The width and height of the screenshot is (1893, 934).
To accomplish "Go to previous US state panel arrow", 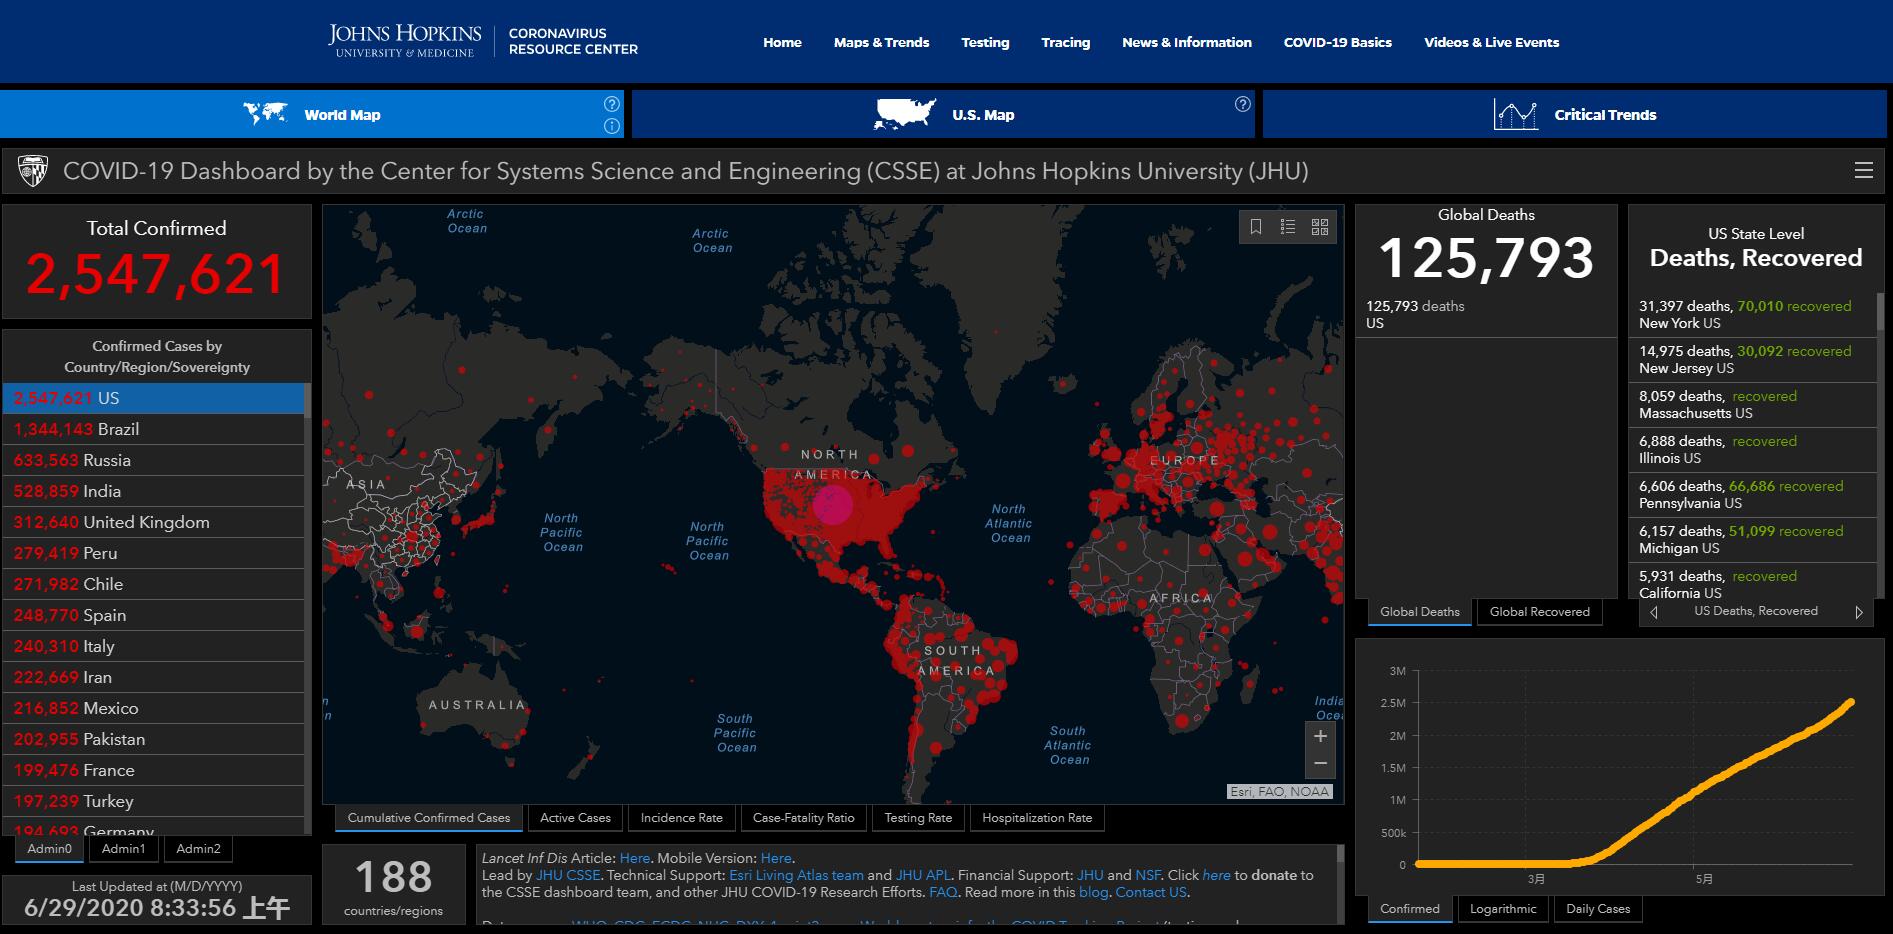I will click(1654, 612).
